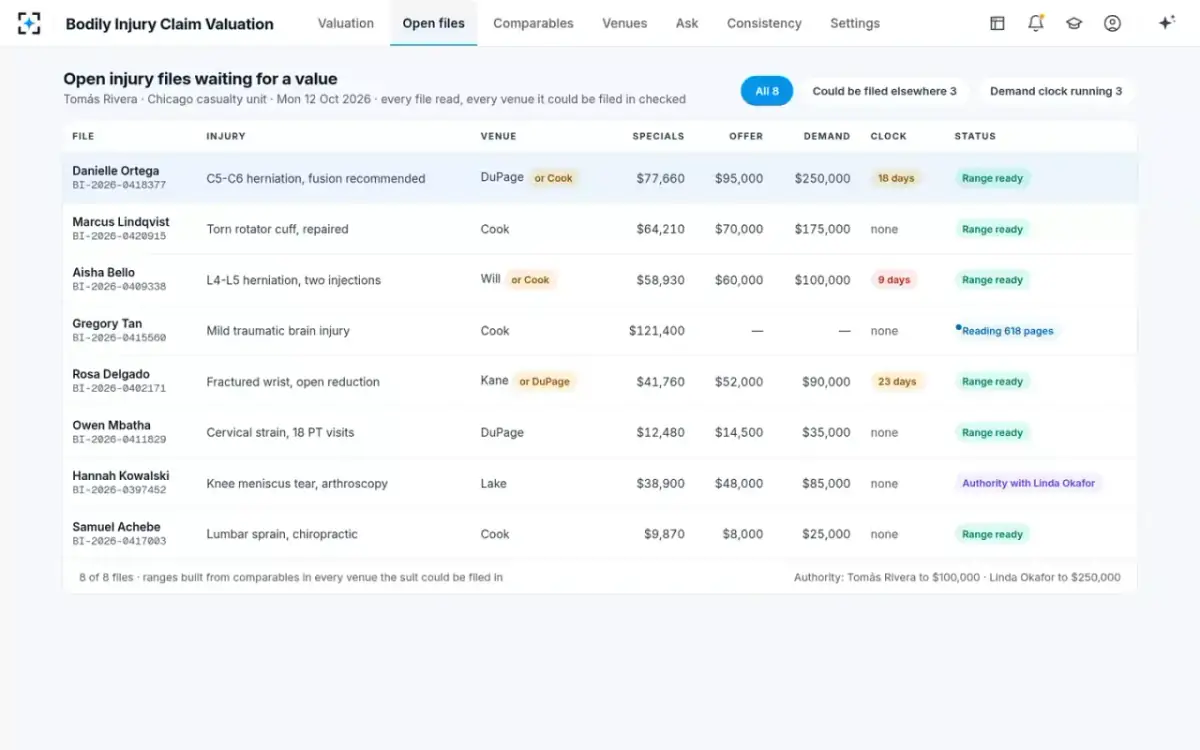Open the graduation cap learning icon
Image resolution: width=1200 pixels, height=750 pixels.
[x=1074, y=23]
